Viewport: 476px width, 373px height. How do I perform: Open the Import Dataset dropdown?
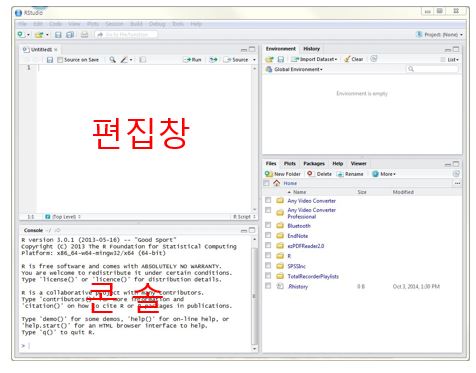(x=314, y=59)
